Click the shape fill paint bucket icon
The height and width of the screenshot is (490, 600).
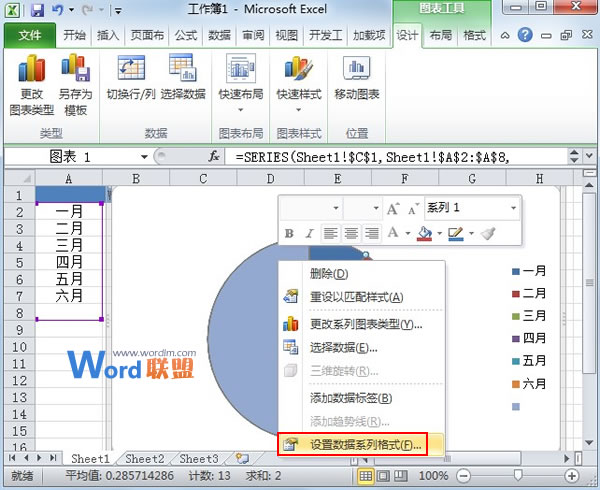point(424,233)
